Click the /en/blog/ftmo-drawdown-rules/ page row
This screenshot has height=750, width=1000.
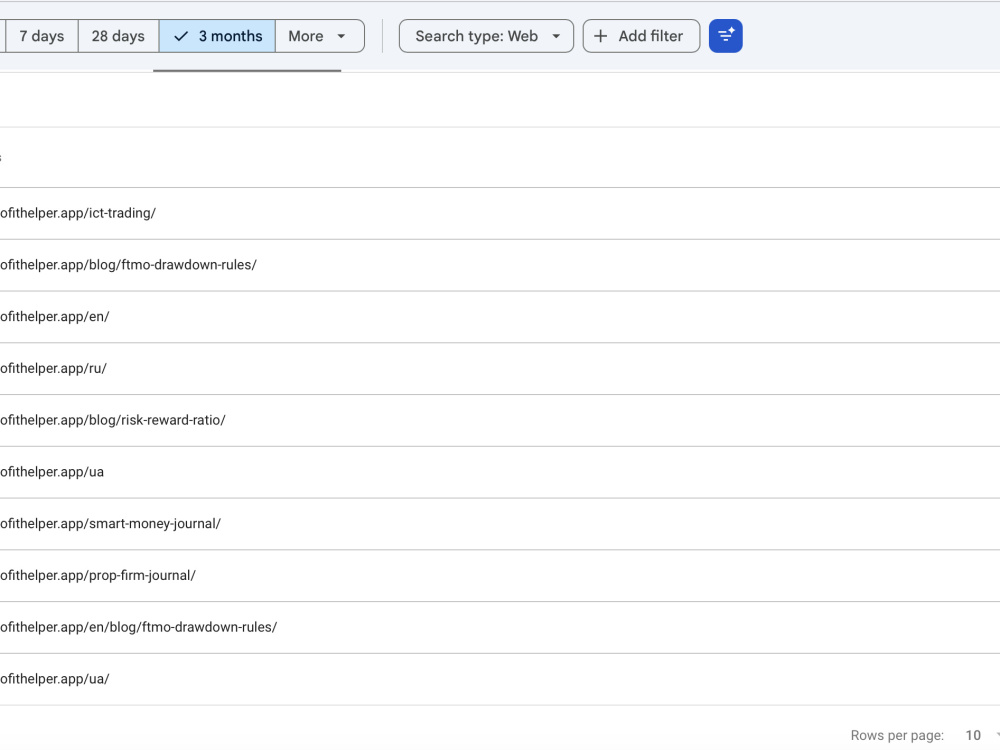coord(500,627)
